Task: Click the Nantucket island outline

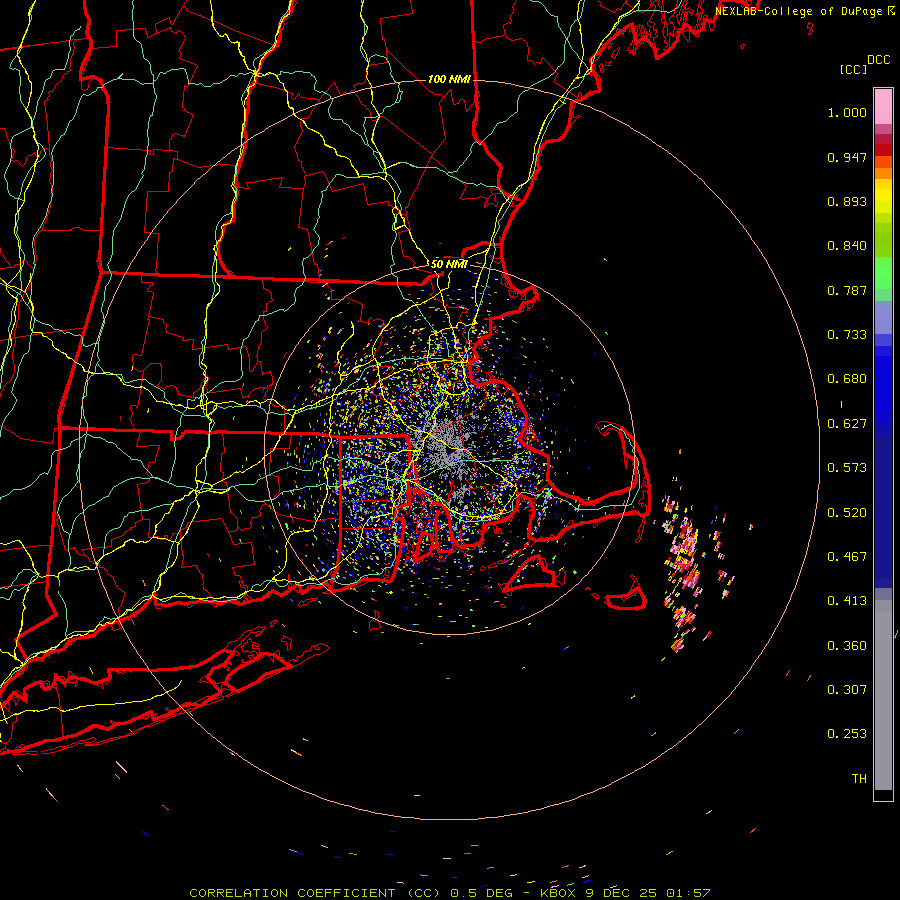Action: (x=627, y=595)
